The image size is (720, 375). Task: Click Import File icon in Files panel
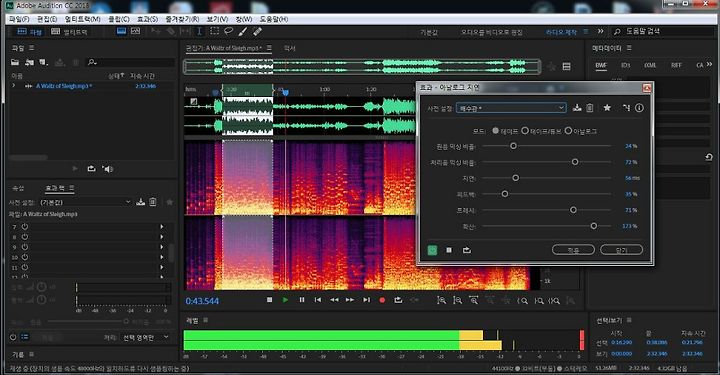[29, 62]
